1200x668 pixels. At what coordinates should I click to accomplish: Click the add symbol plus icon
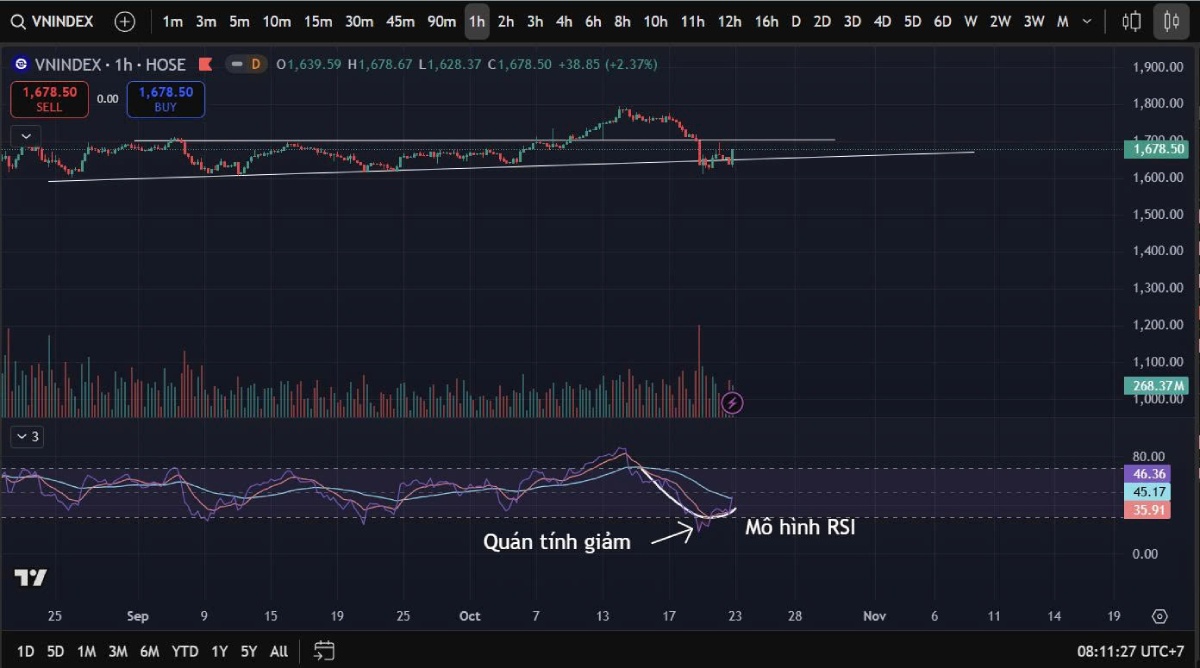coord(124,21)
